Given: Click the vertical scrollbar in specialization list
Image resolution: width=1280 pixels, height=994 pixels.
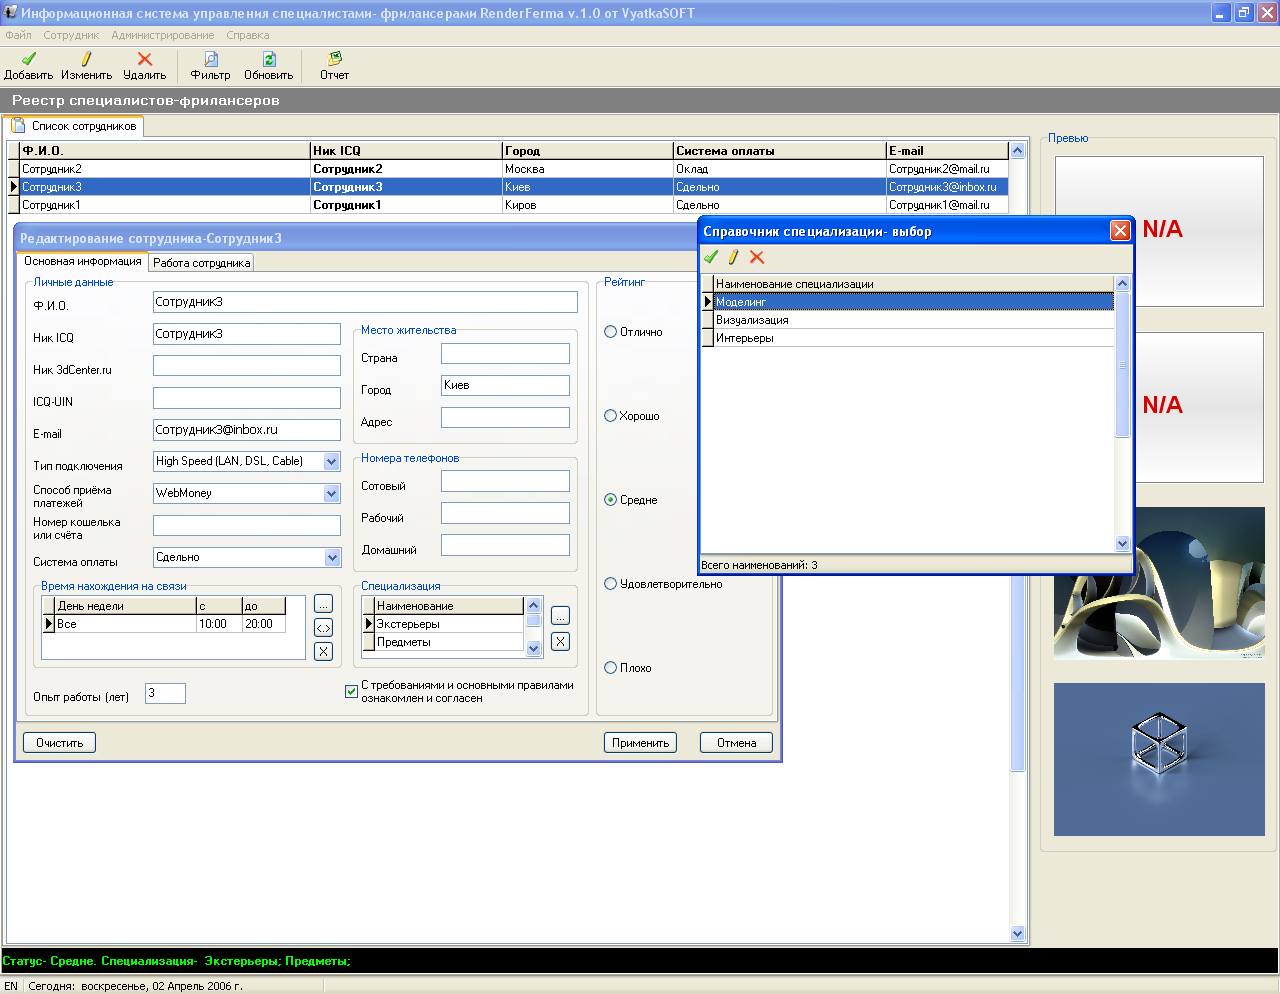Looking at the screenshot, I should click(533, 627).
